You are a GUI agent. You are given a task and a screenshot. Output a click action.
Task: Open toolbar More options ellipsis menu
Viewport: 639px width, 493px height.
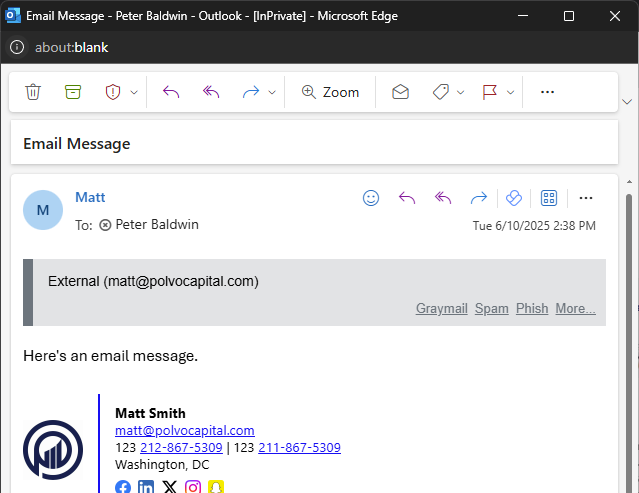tap(547, 92)
